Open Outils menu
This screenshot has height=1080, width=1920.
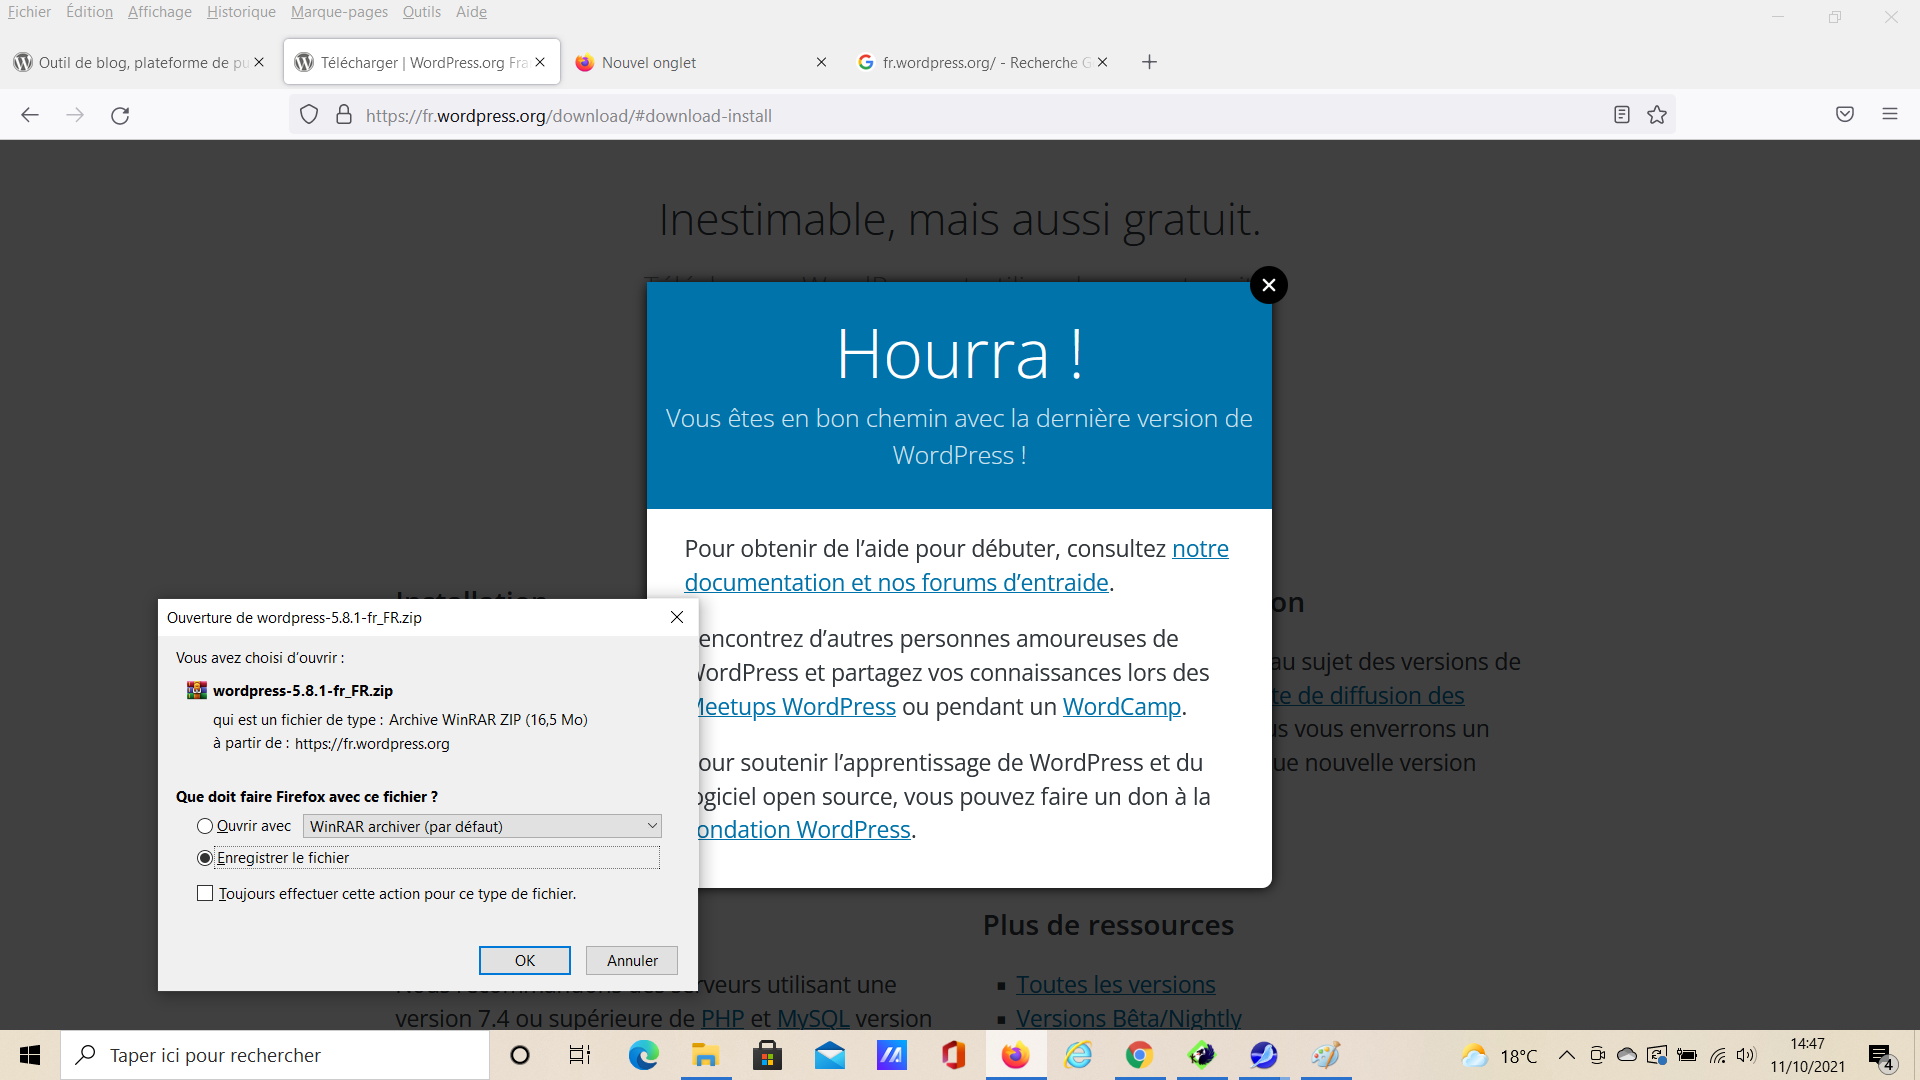[x=422, y=12]
